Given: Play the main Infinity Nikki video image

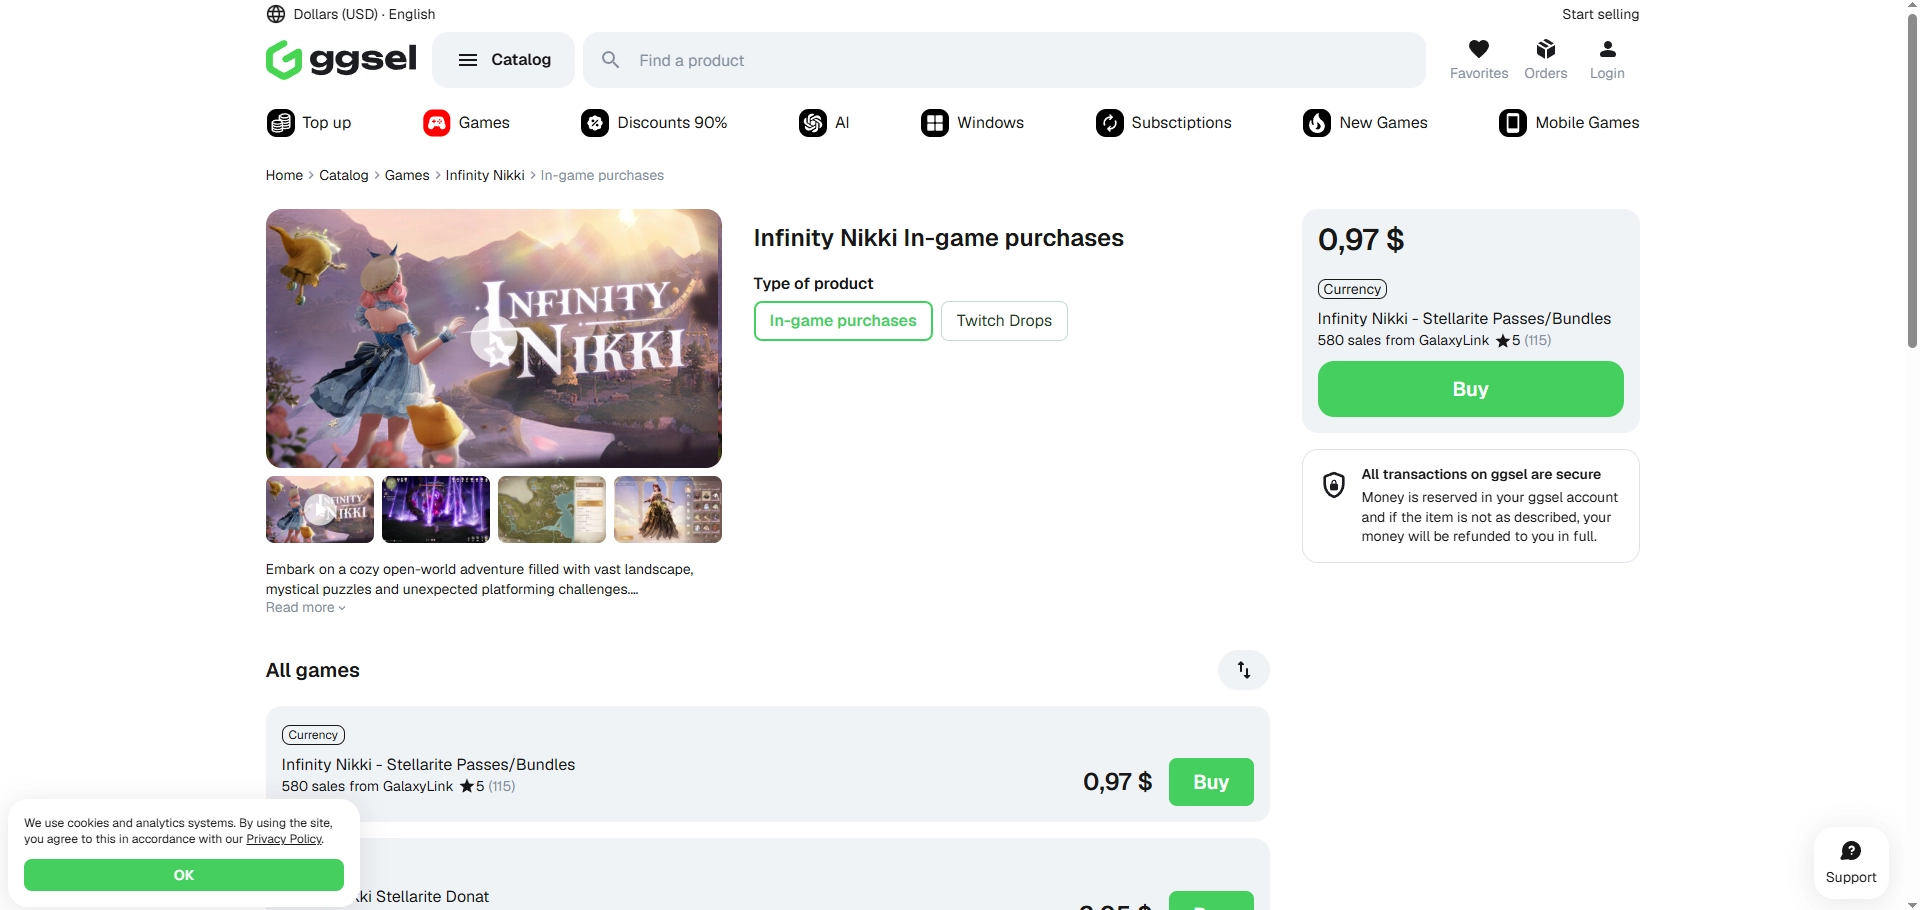Looking at the screenshot, I should [x=494, y=338].
